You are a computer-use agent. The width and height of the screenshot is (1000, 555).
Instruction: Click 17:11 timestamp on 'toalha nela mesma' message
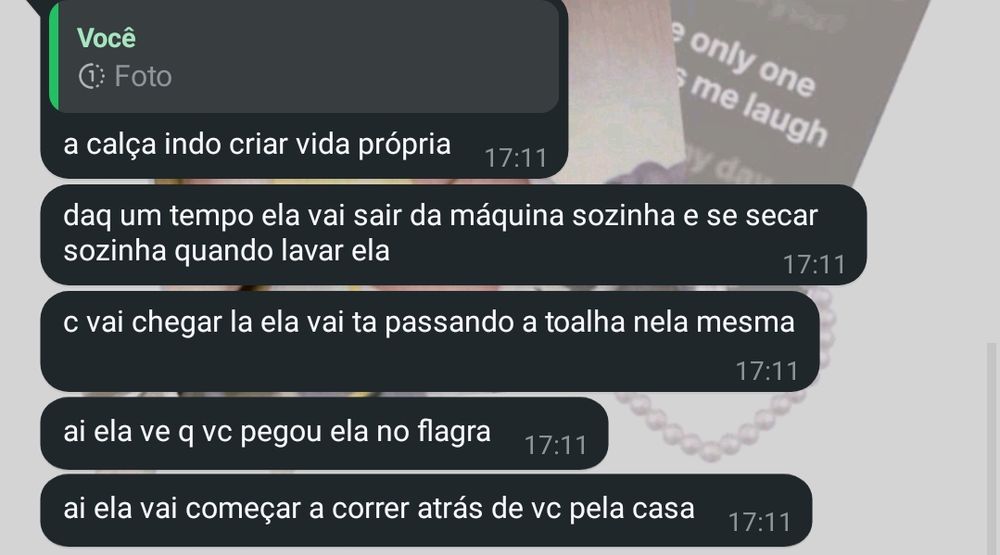(767, 371)
